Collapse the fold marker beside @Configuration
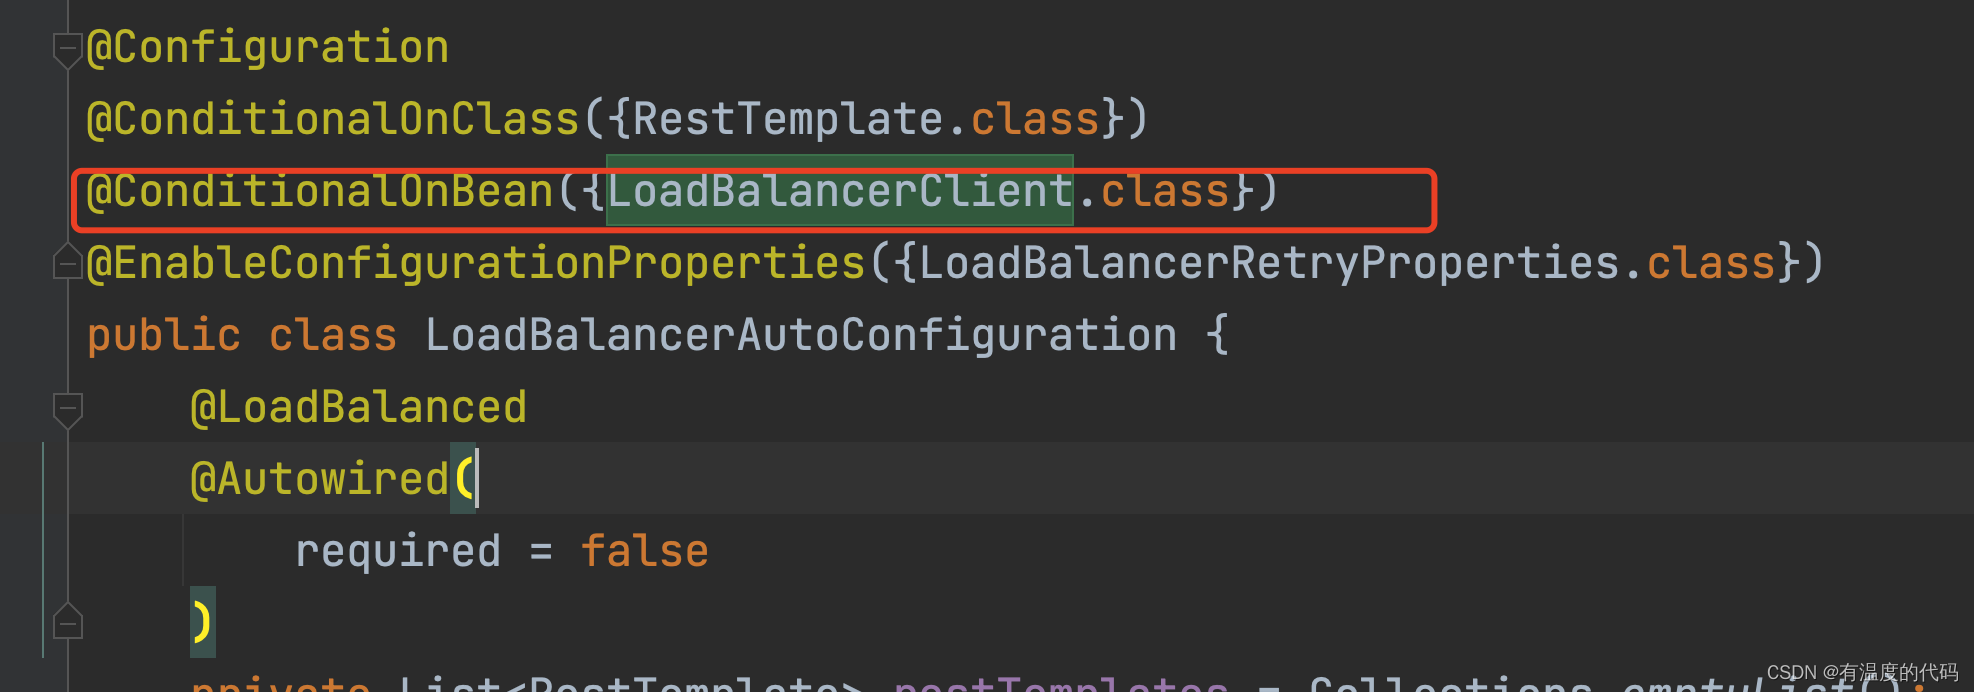Viewport: 1974px width, 692px height. 67,49
